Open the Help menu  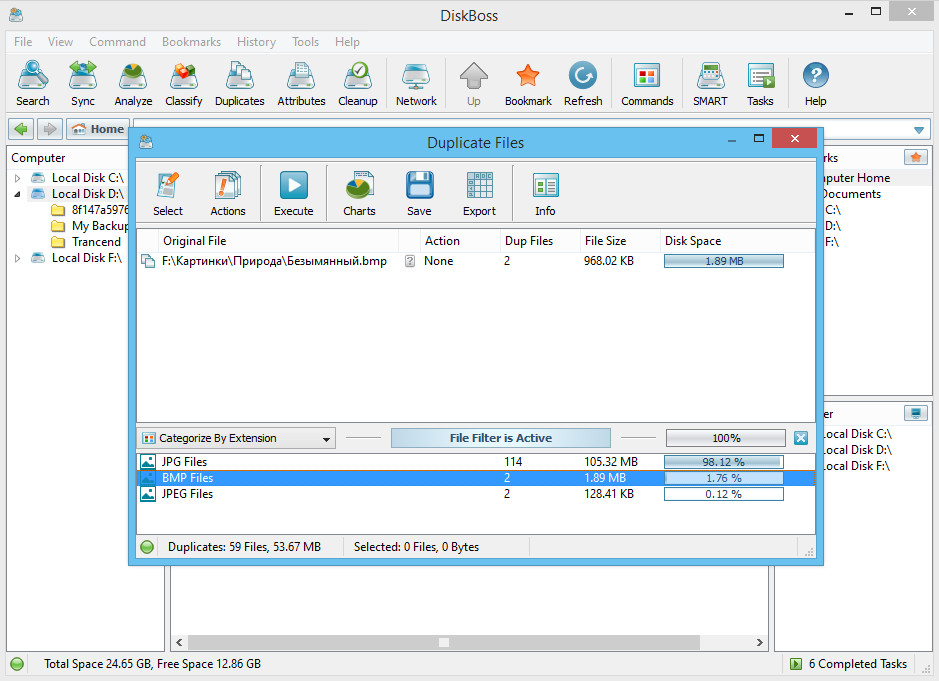(x=347, y=42)
